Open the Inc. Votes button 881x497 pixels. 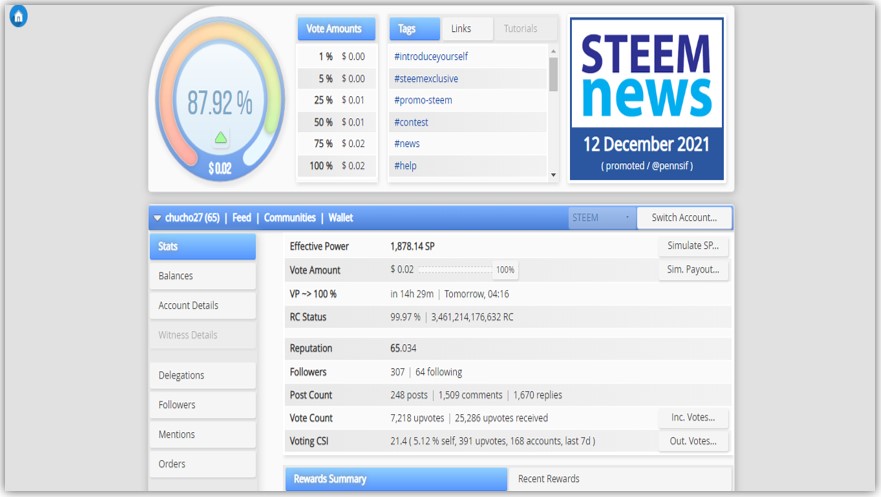693,418
